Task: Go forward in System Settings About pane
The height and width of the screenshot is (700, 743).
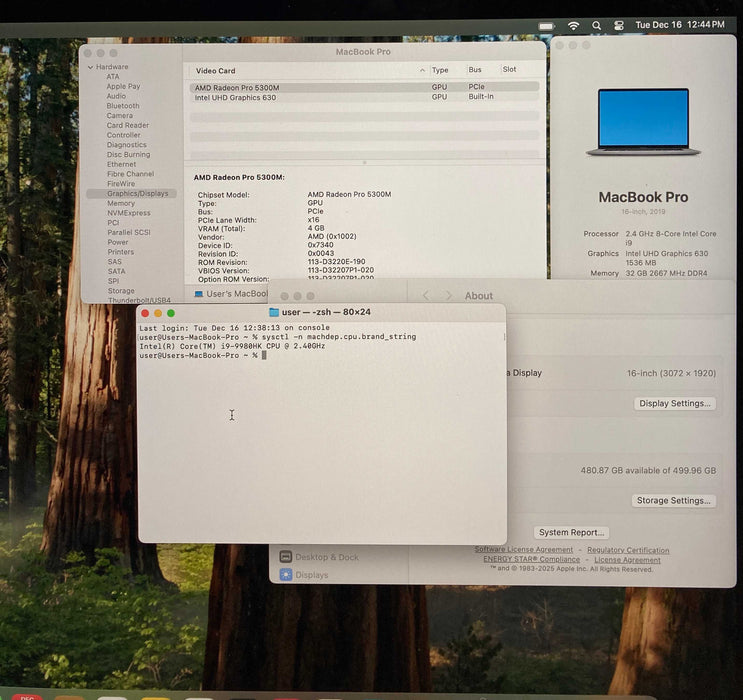Action: (448, 296)
